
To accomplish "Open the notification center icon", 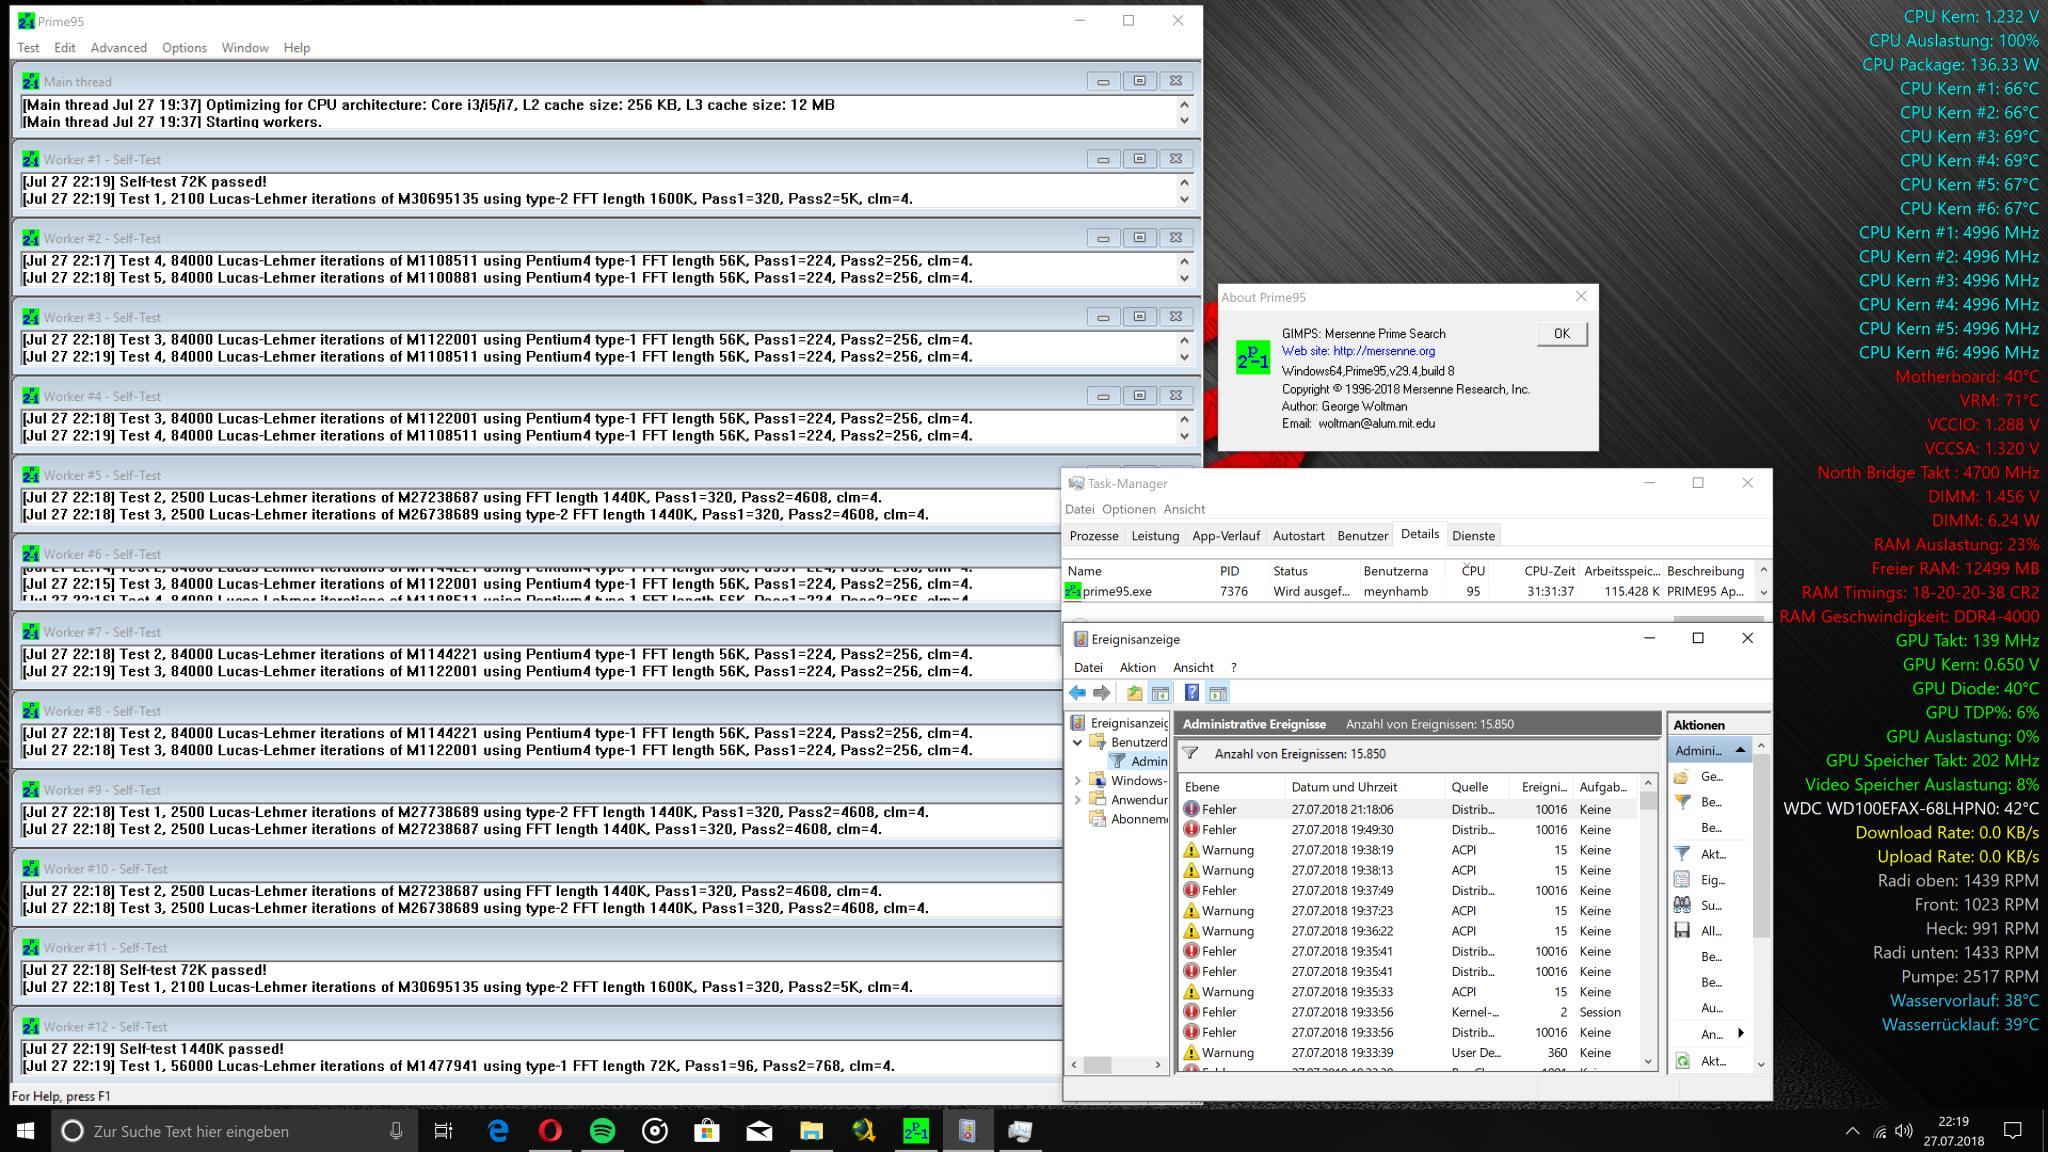I will tap(2013, 1131).
